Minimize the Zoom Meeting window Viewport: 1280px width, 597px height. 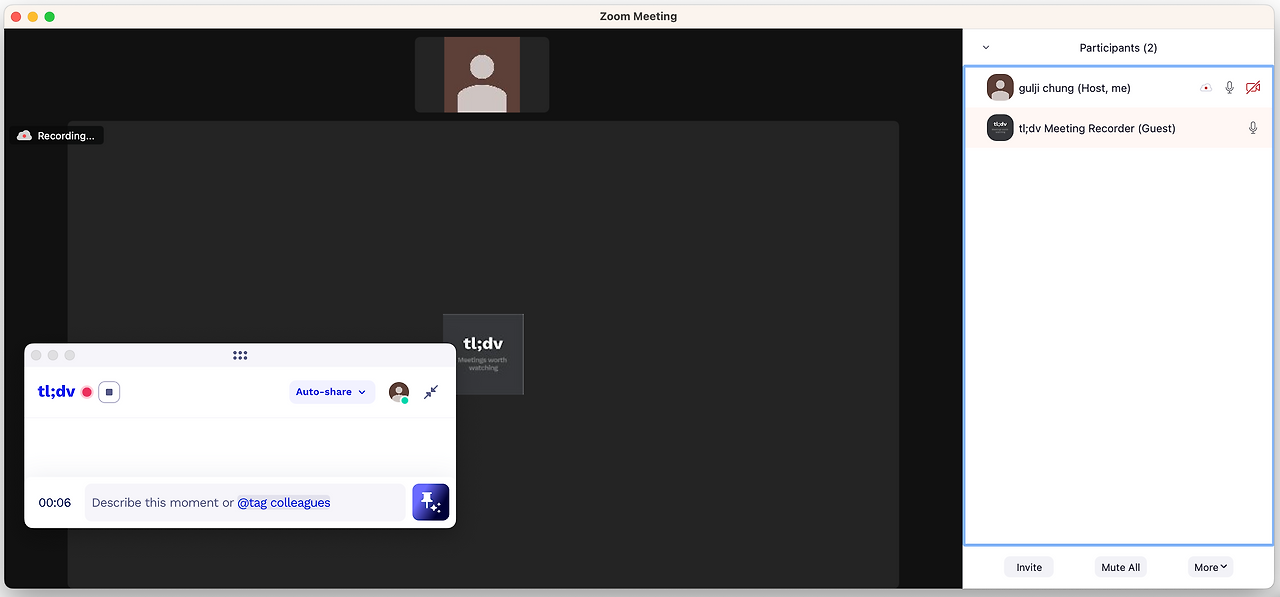(x=33, y=16)
